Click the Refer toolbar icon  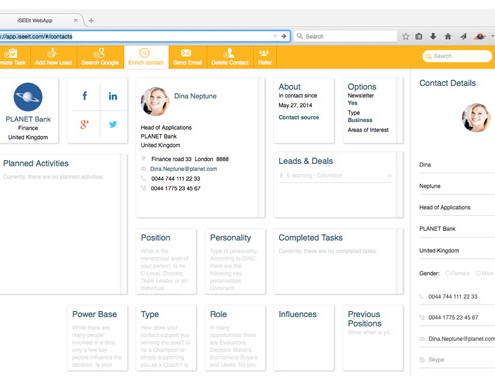tap(264, 53)
